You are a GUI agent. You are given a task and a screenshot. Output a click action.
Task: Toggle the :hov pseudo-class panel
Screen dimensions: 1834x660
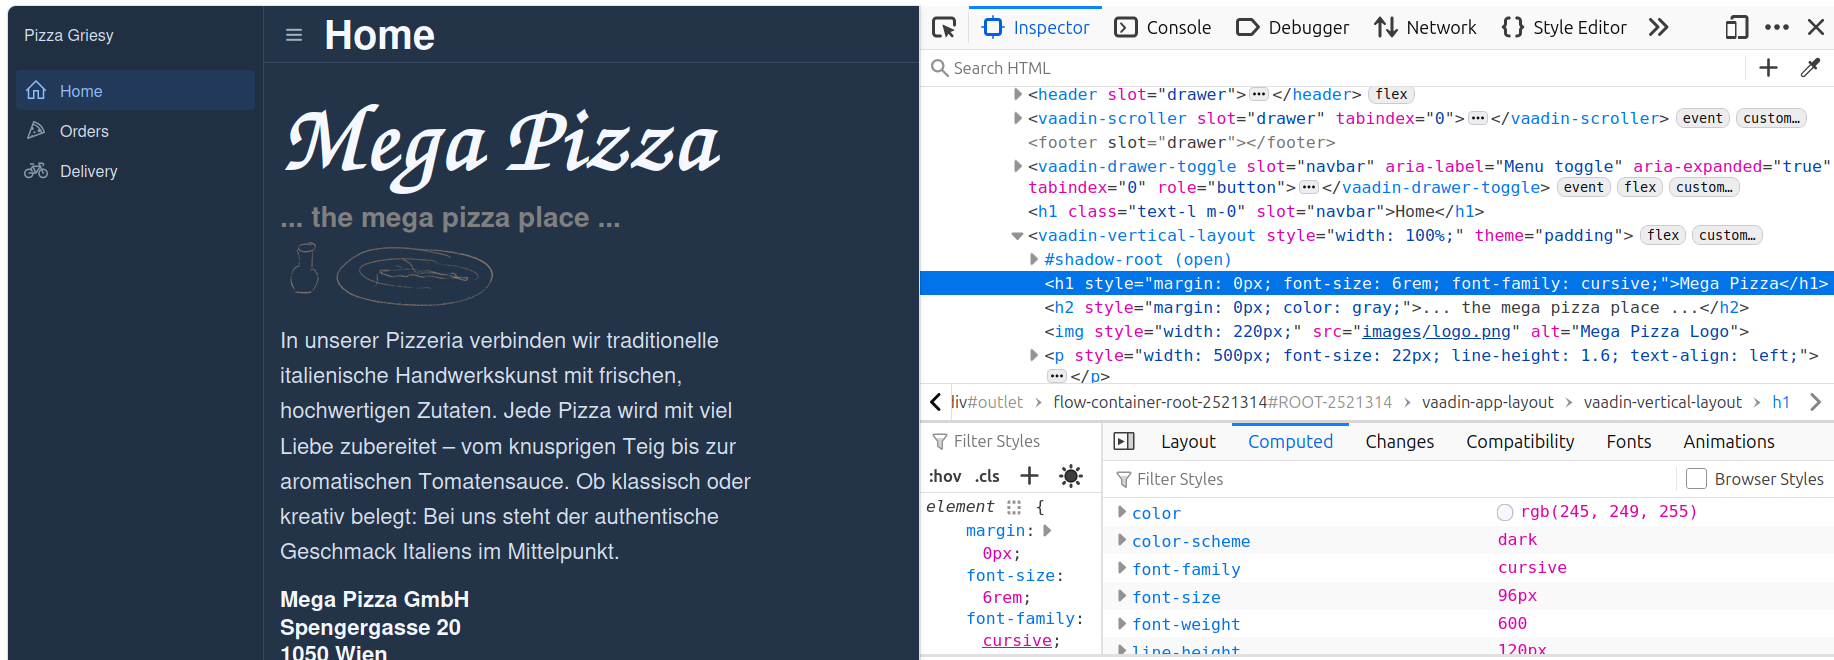[x=944, y=476]
